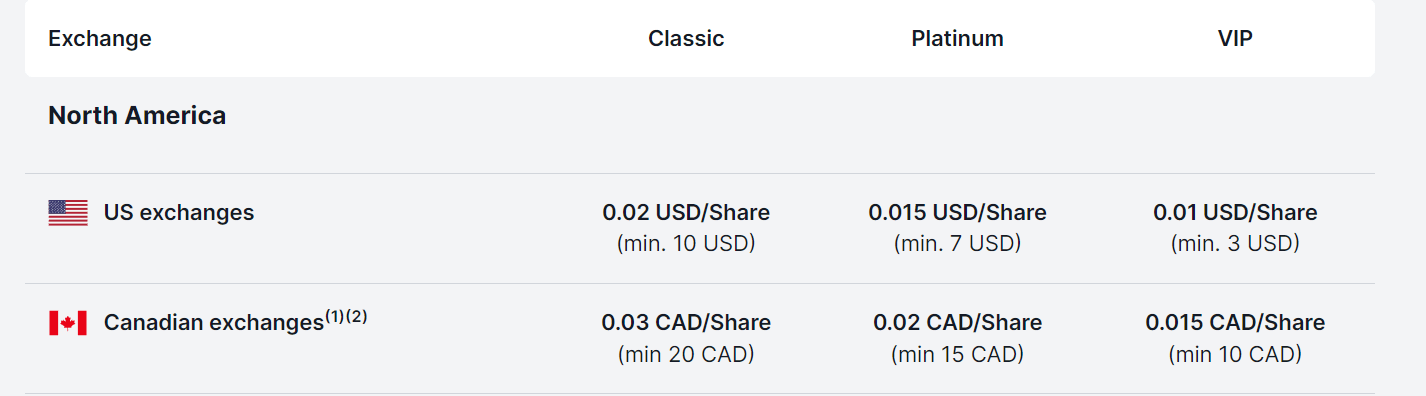Open footnote (1) on Canadian exchanges
1426x396 pixels.
tap(335, 317)
